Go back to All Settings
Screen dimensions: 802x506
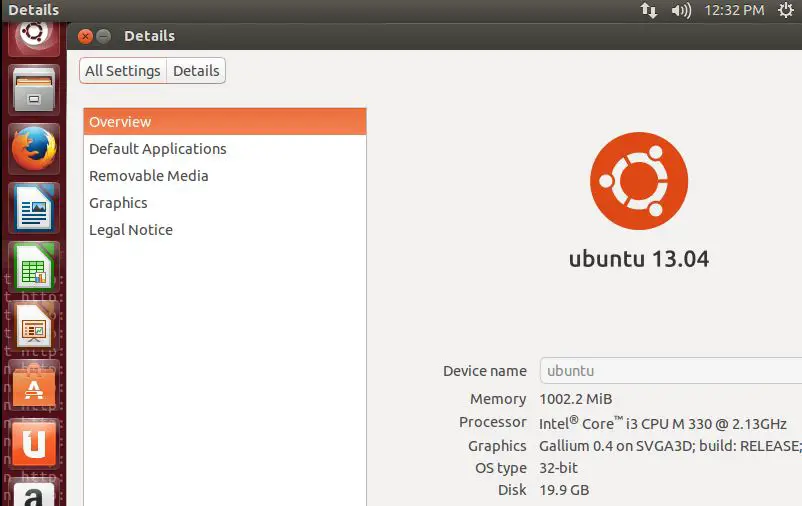click(123, 71)
